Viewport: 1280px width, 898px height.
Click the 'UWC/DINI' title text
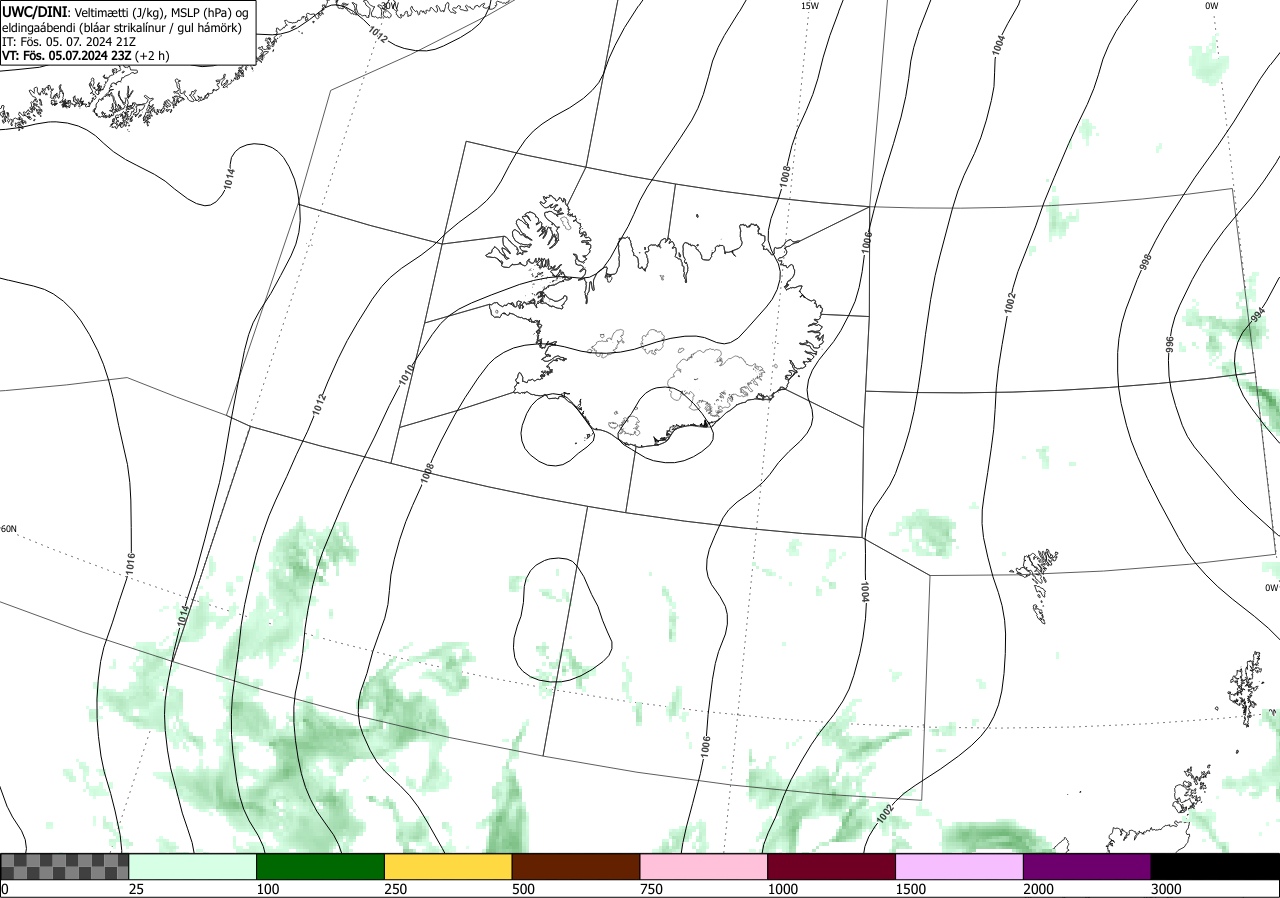pyautogui.click(x=35, y=12)
